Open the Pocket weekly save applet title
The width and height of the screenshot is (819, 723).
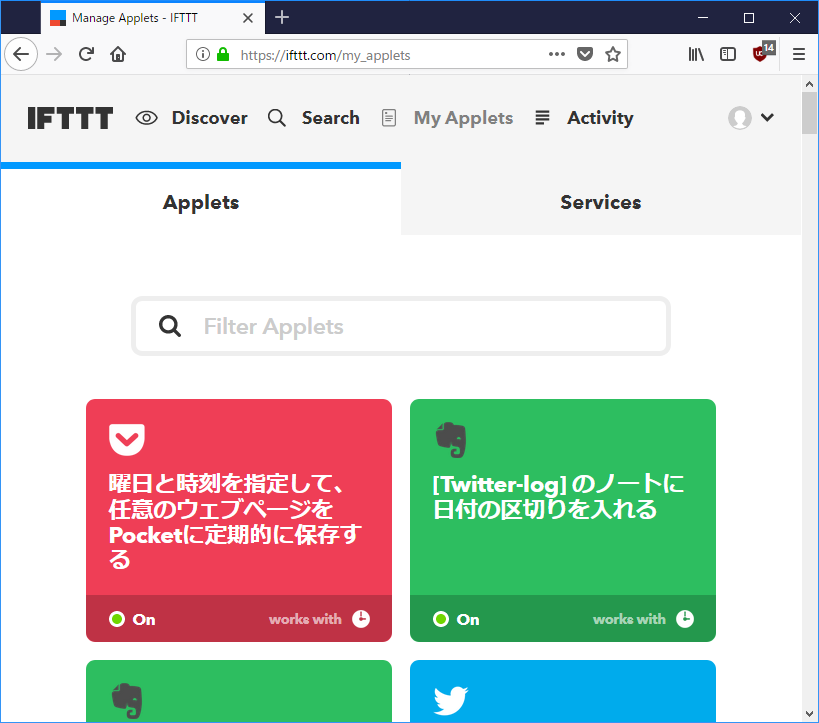(235, 521)
